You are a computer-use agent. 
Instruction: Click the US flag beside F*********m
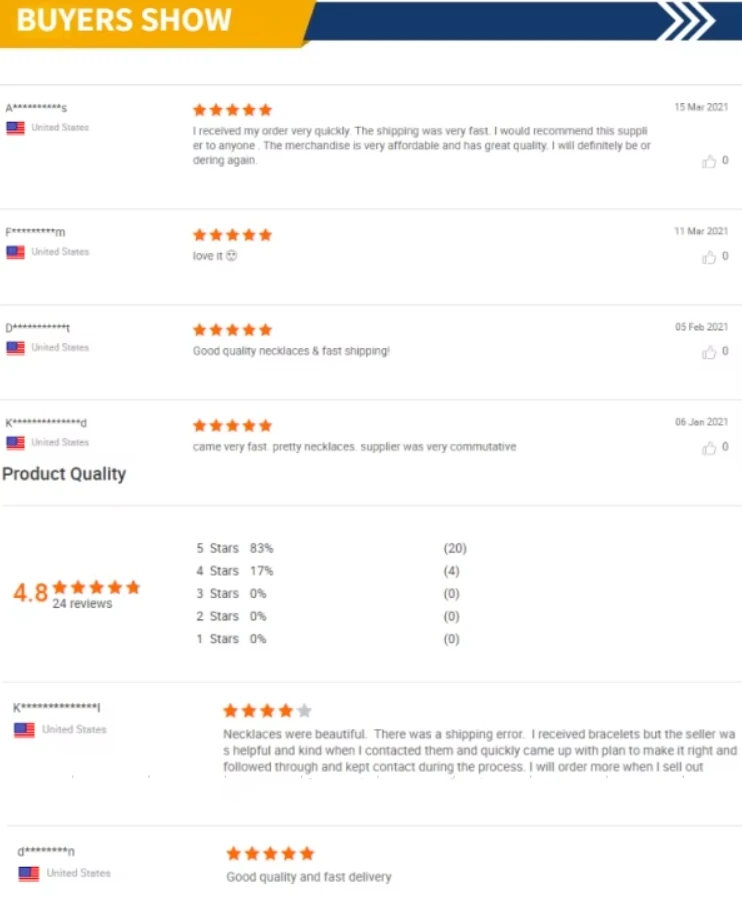tap(15, 252)
